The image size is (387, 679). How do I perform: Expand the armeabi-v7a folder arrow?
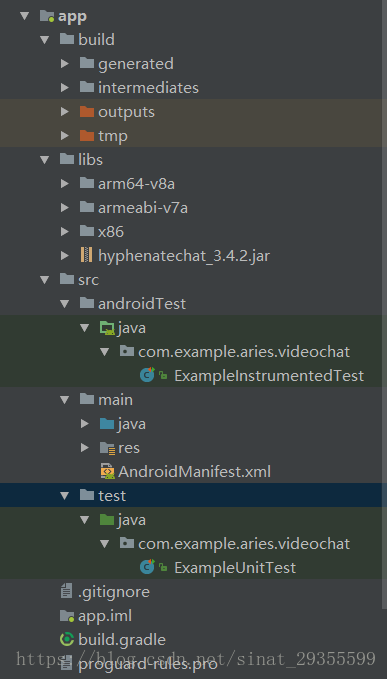point(64,207)
